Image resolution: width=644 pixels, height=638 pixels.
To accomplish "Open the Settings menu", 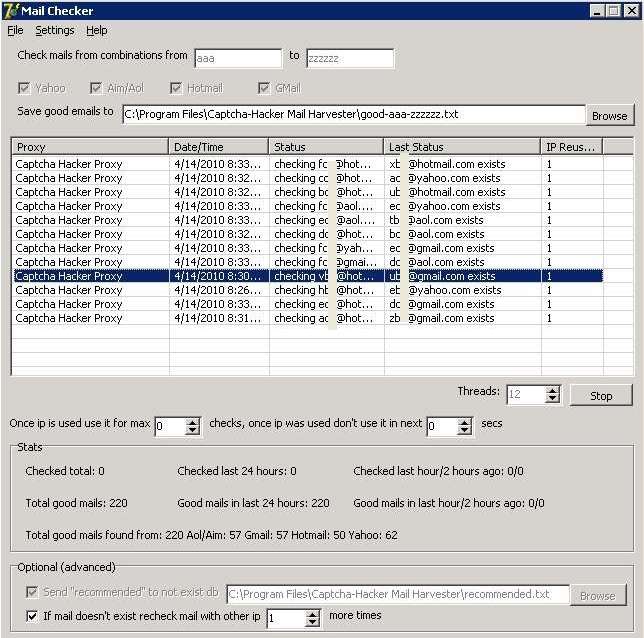I will coord(55,30).
